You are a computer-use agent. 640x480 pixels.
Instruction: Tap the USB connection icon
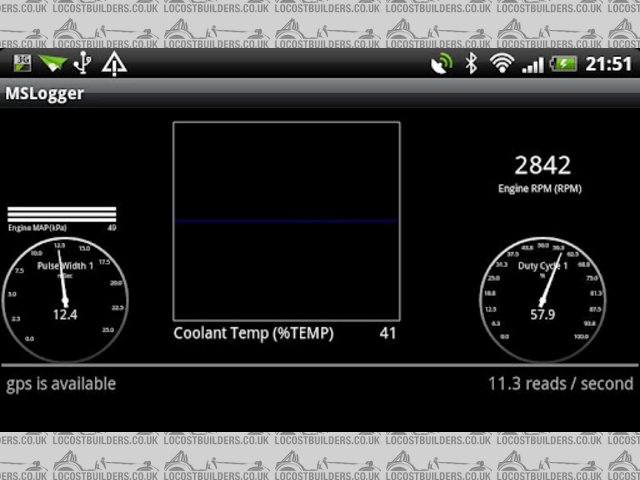[x=82, y=64]
